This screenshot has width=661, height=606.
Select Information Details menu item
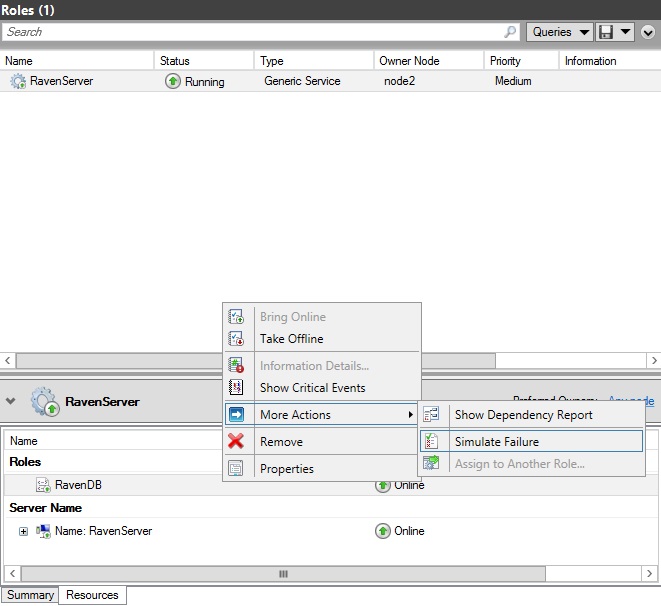[x=322, y=365]
